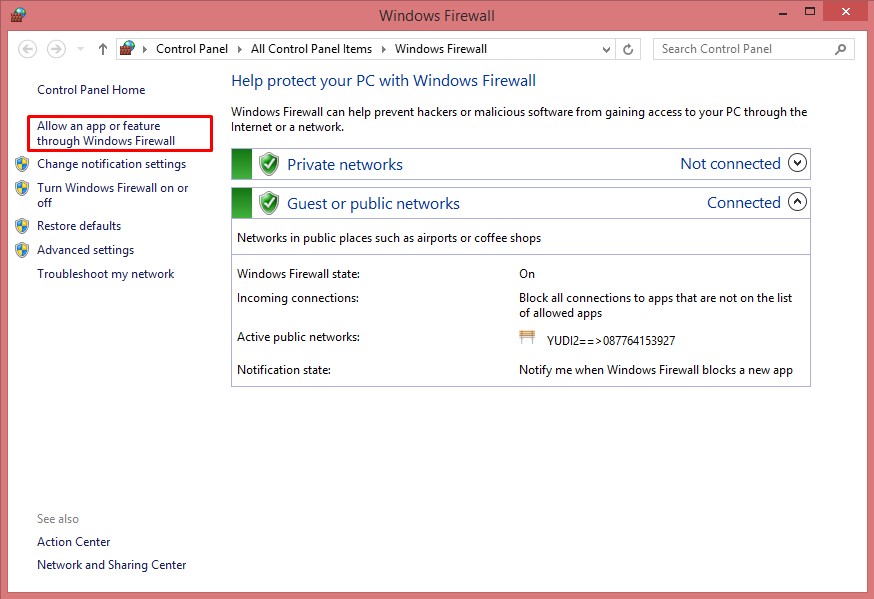Open Turn Windows Firewall on or off
This screenshot has height=599, width=874.
coord(113,195)
